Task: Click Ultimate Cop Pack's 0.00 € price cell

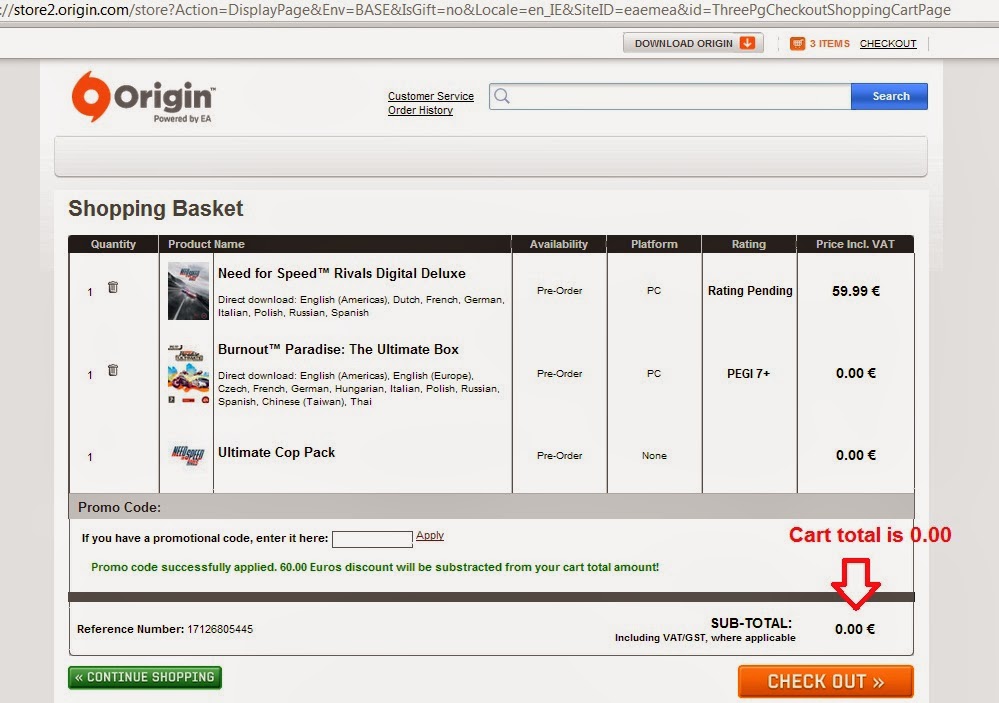Action: 856,455
